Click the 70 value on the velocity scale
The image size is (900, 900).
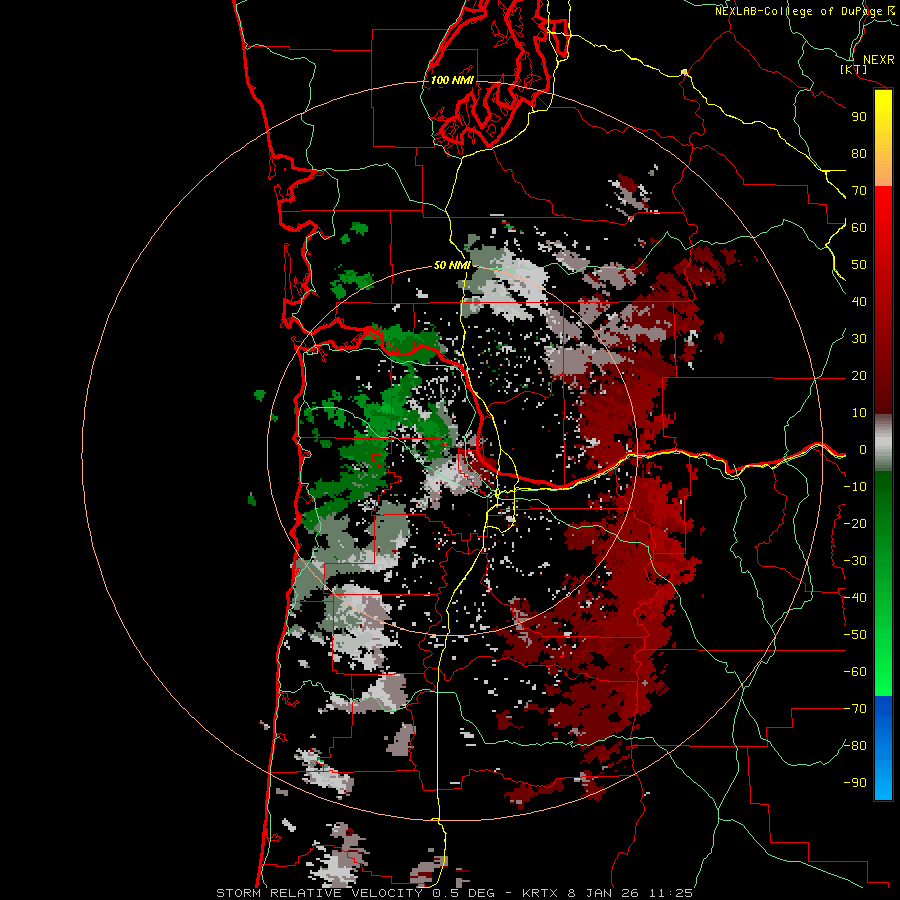pyautogui.click(x=859, y=191)
